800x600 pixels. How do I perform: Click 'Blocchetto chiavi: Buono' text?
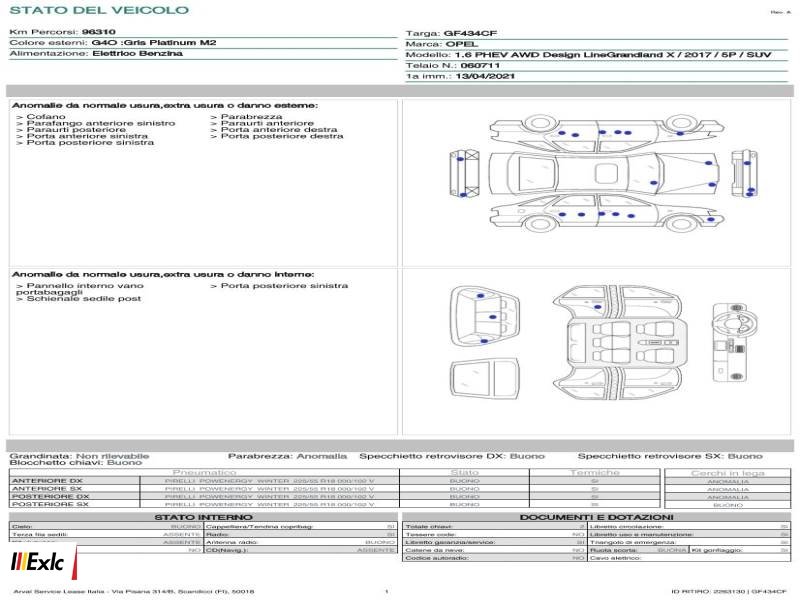(76, 462)
